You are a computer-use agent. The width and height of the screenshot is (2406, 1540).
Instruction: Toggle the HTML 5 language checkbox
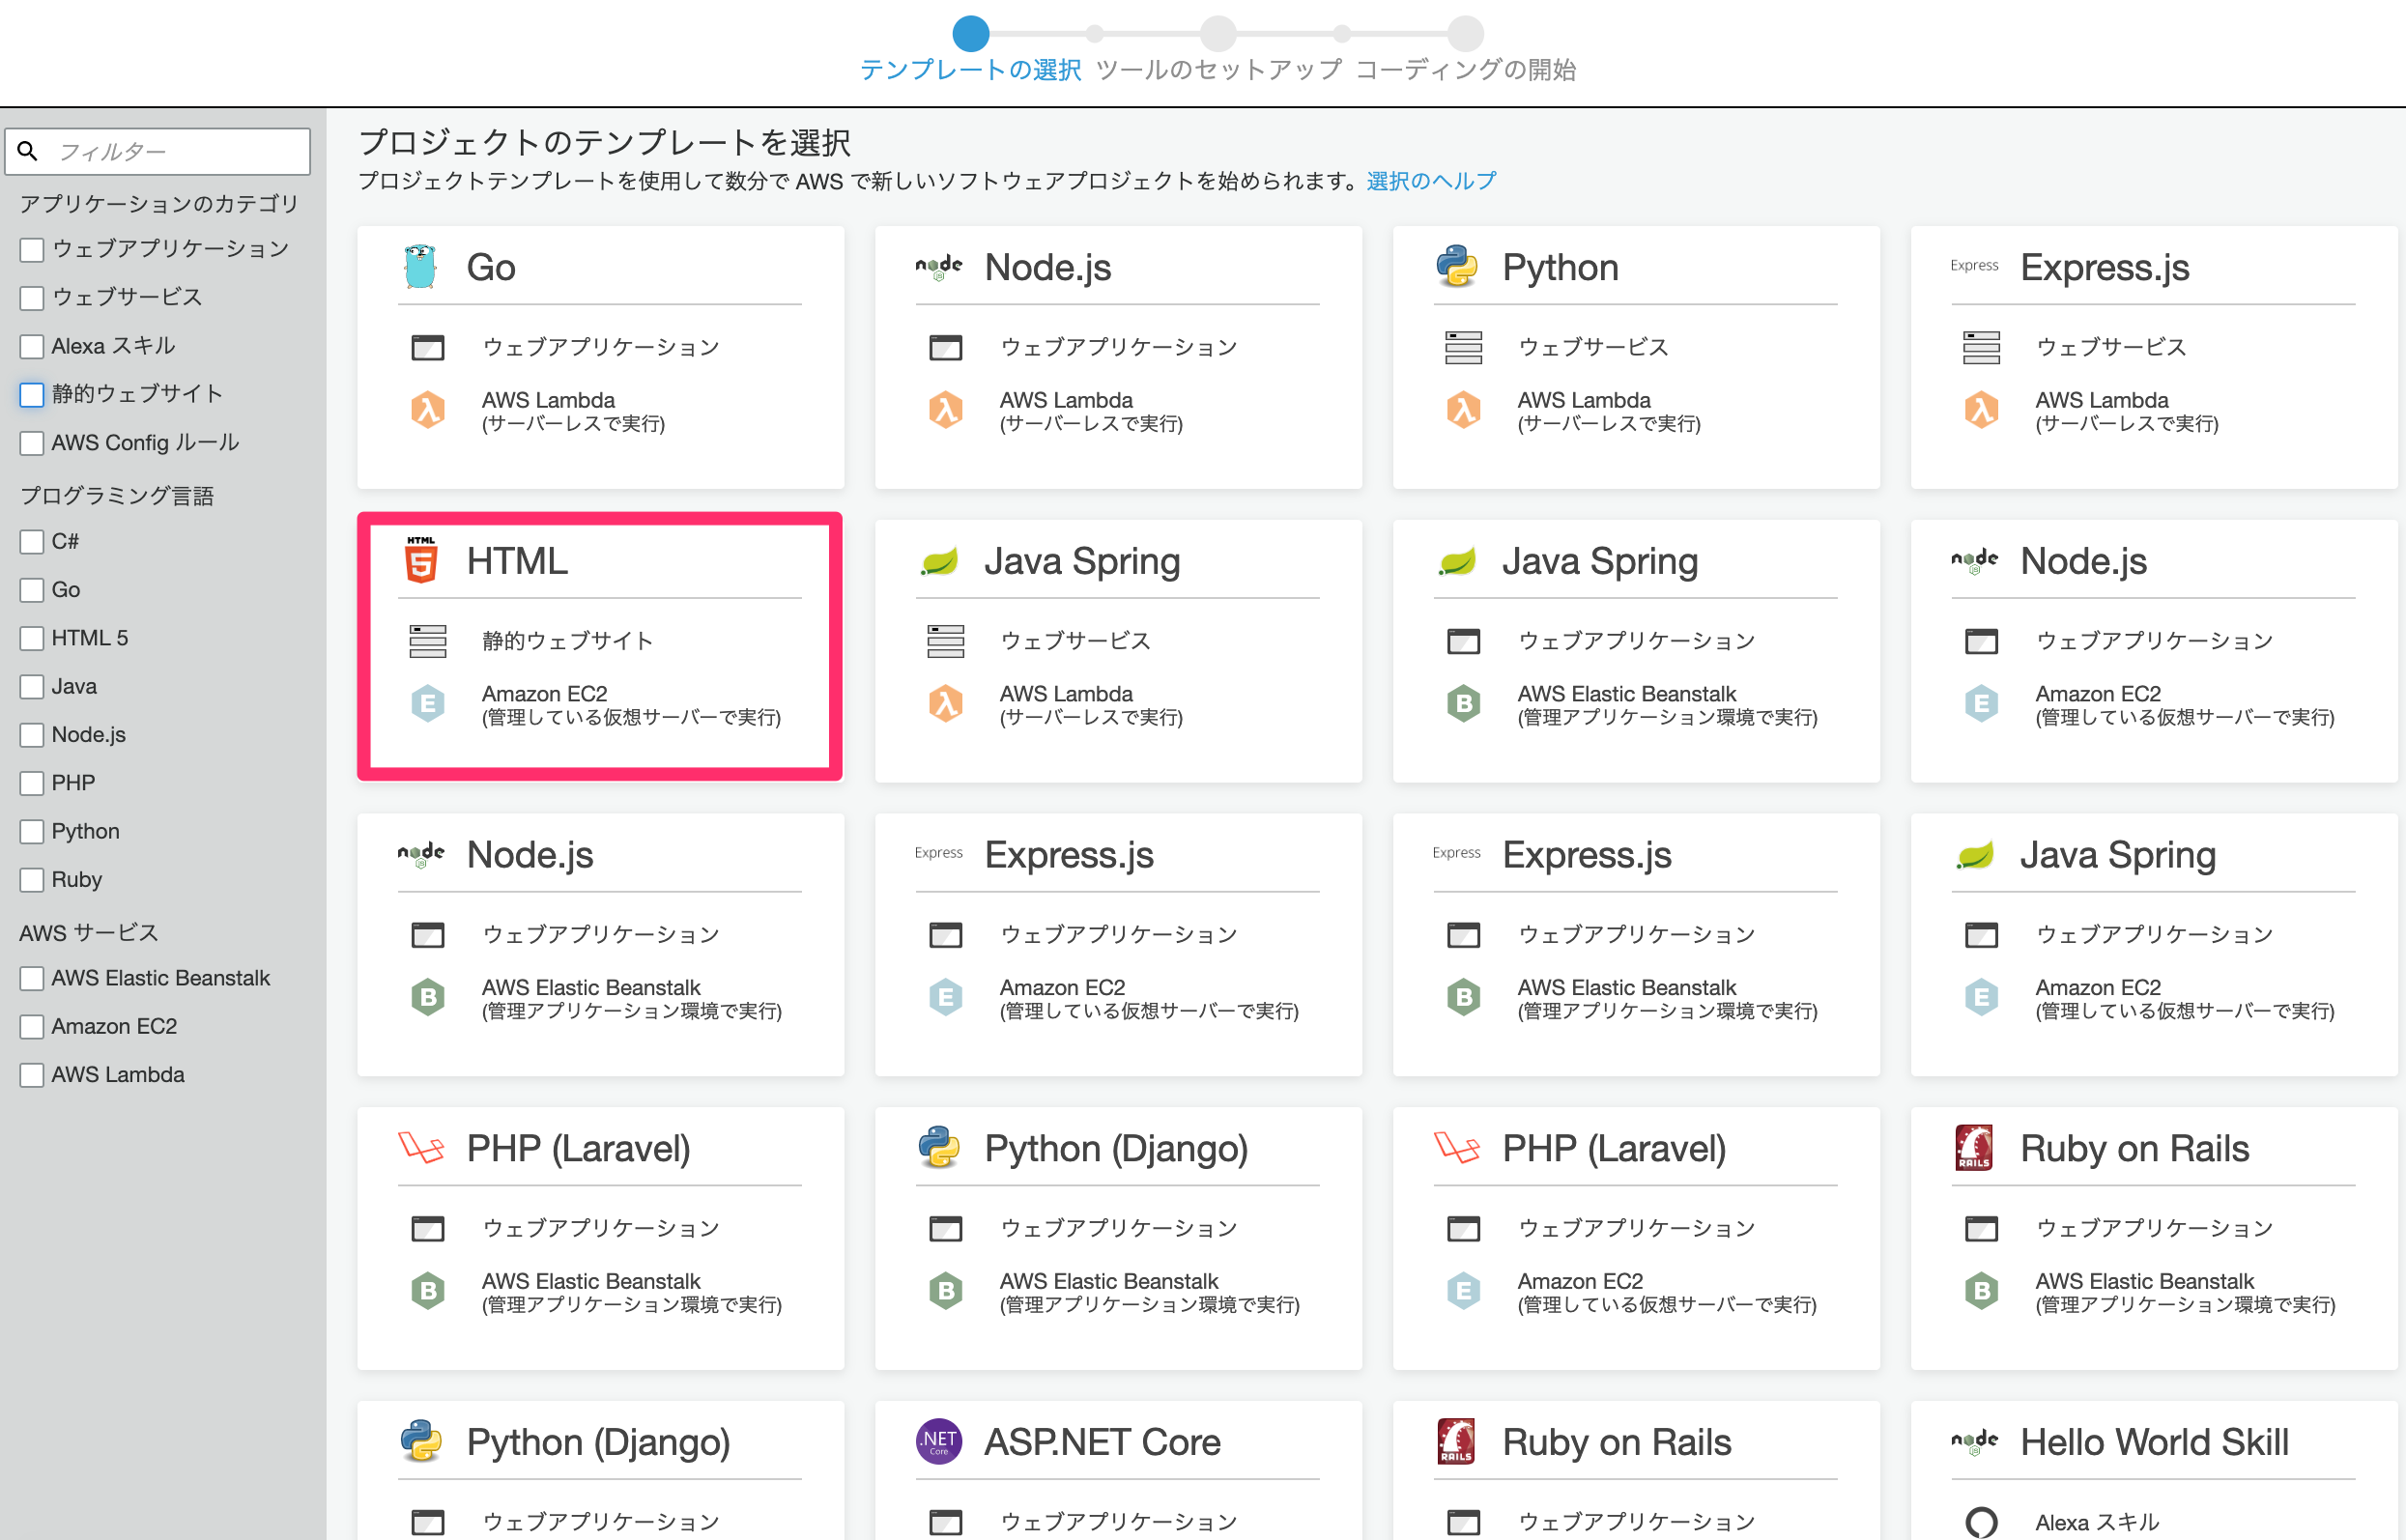tap(32, 638)
